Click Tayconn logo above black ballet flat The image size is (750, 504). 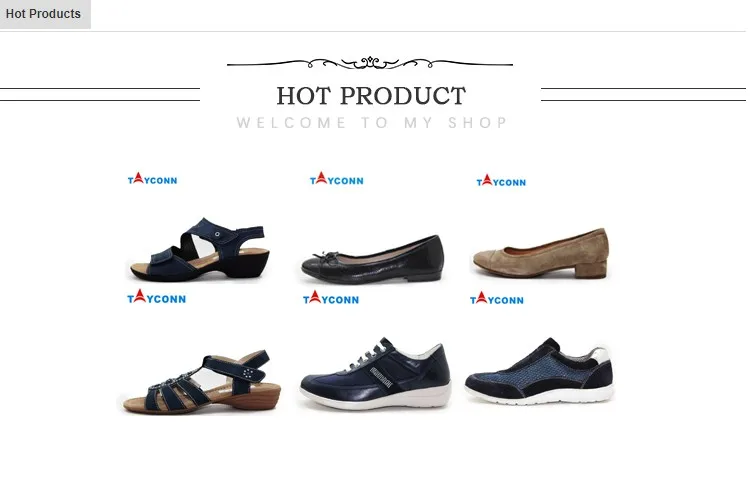(x=337, y=179)
